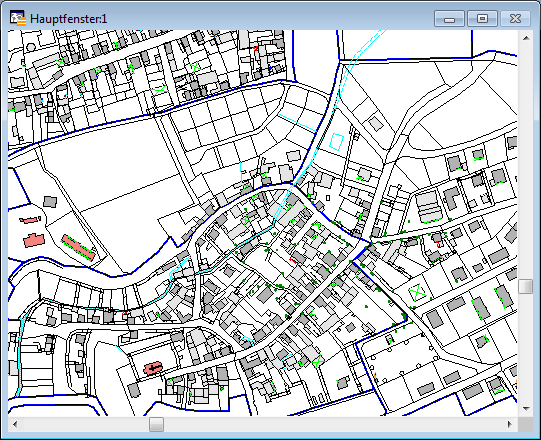Screen dimensions: 541x440
Task: Click the horizontal scrollbar right arrow
Action: [x=510, y=424]
